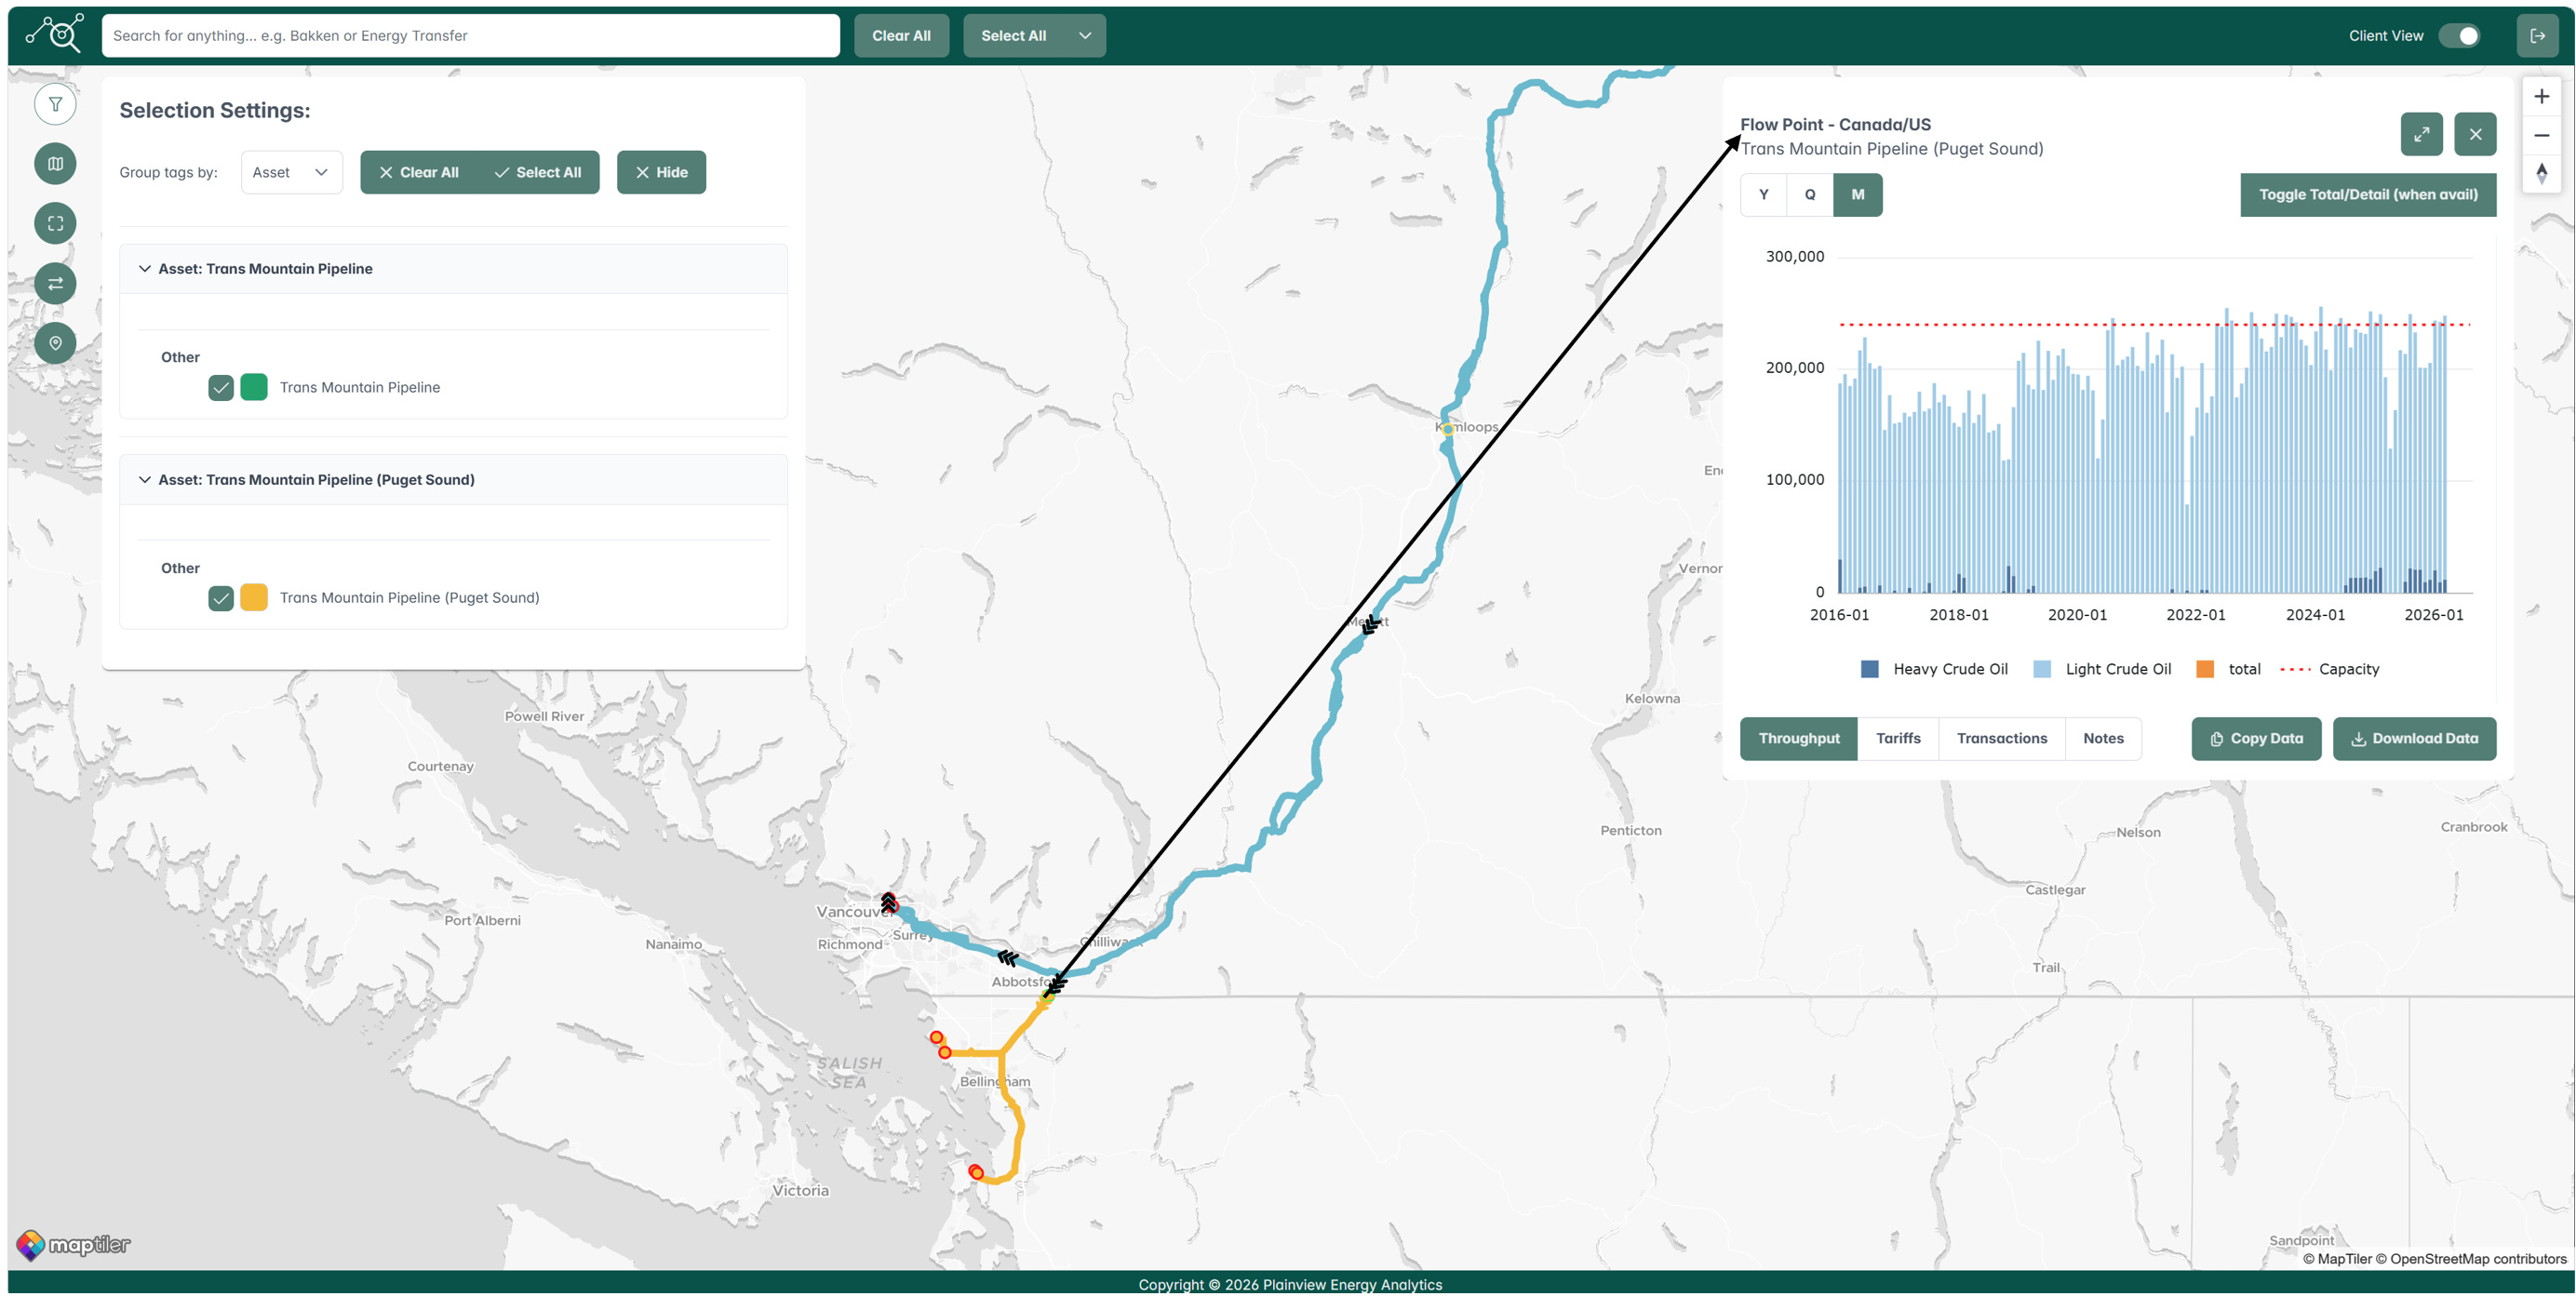This screenshot has height=1296, width=2576.
Task: Click Clear All in Selection Settings
Action: 419,172
